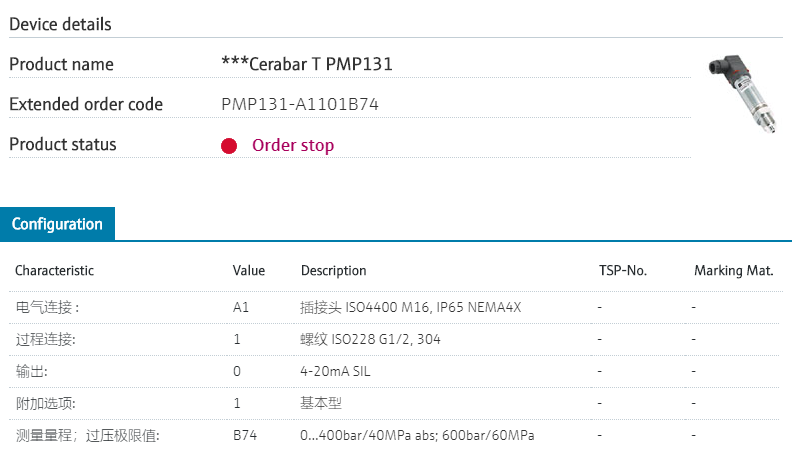Click the red Order stop status dot
792x461 pixels.
[x=229, y=146]
